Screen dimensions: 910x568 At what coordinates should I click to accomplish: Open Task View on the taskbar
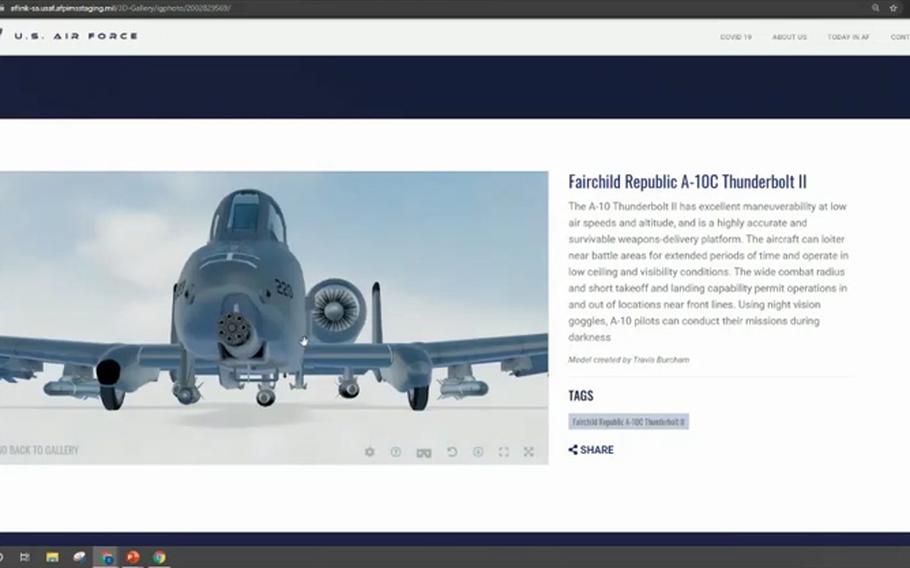click(x=24, y=557)
